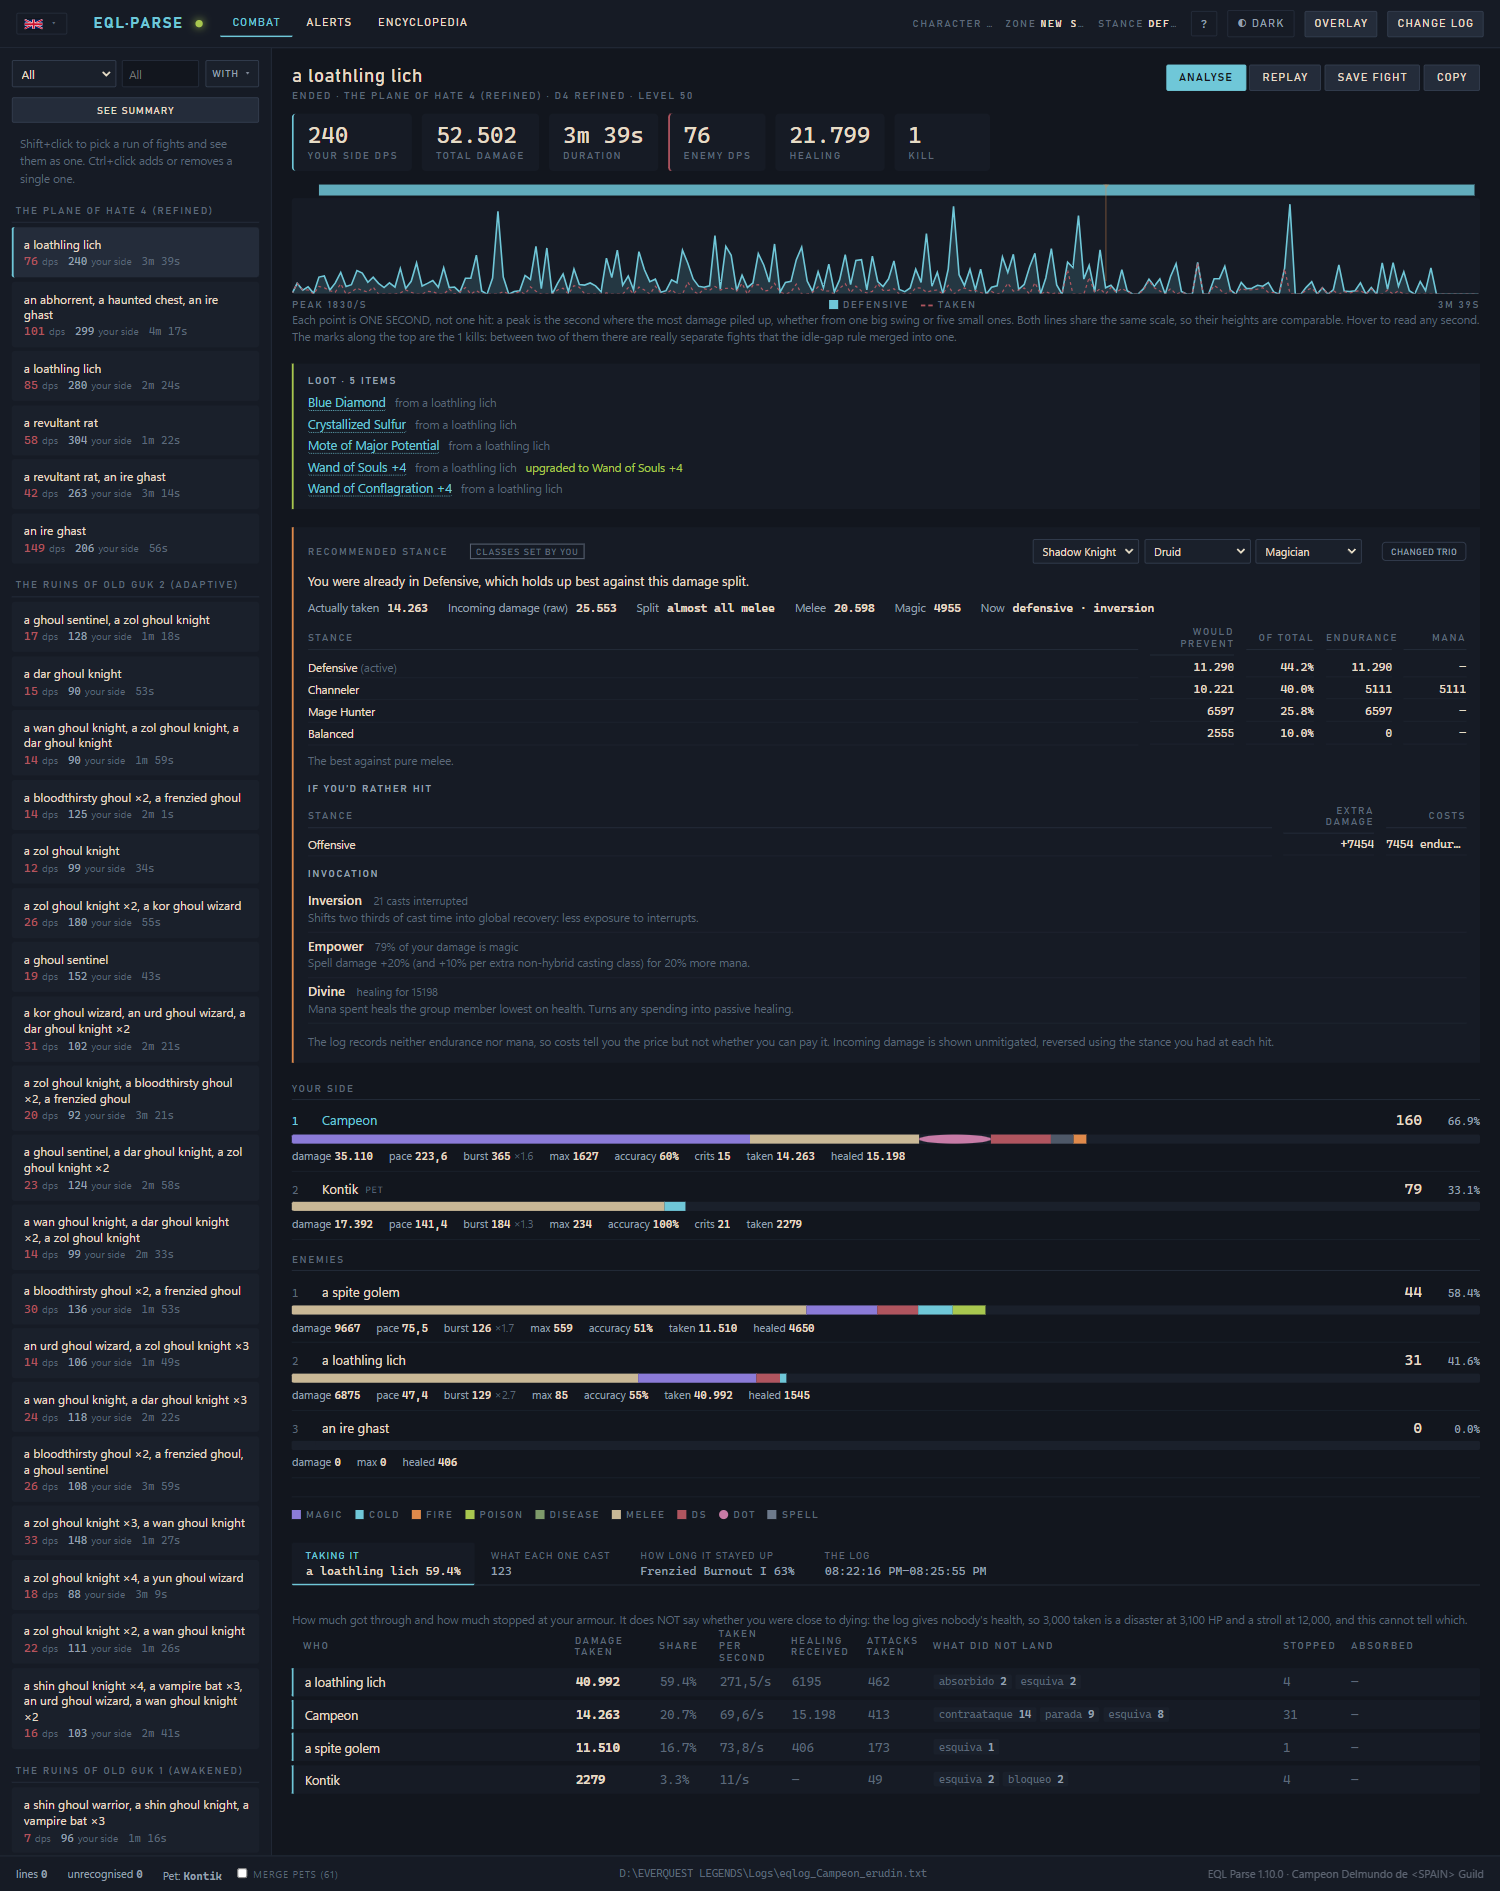The width and height of the screenshot is (1500, 1891).
Task: Click the Analyse button
Action: click(x=1206, y=77)
